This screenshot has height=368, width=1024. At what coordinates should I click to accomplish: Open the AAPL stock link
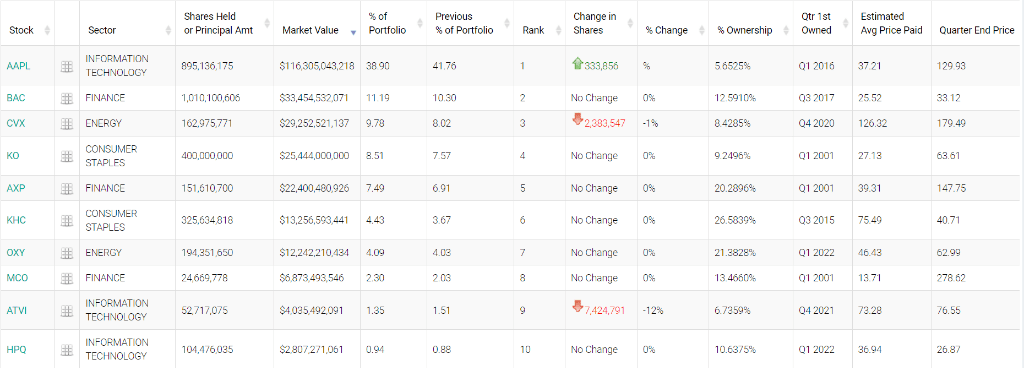tap(17, 66)
